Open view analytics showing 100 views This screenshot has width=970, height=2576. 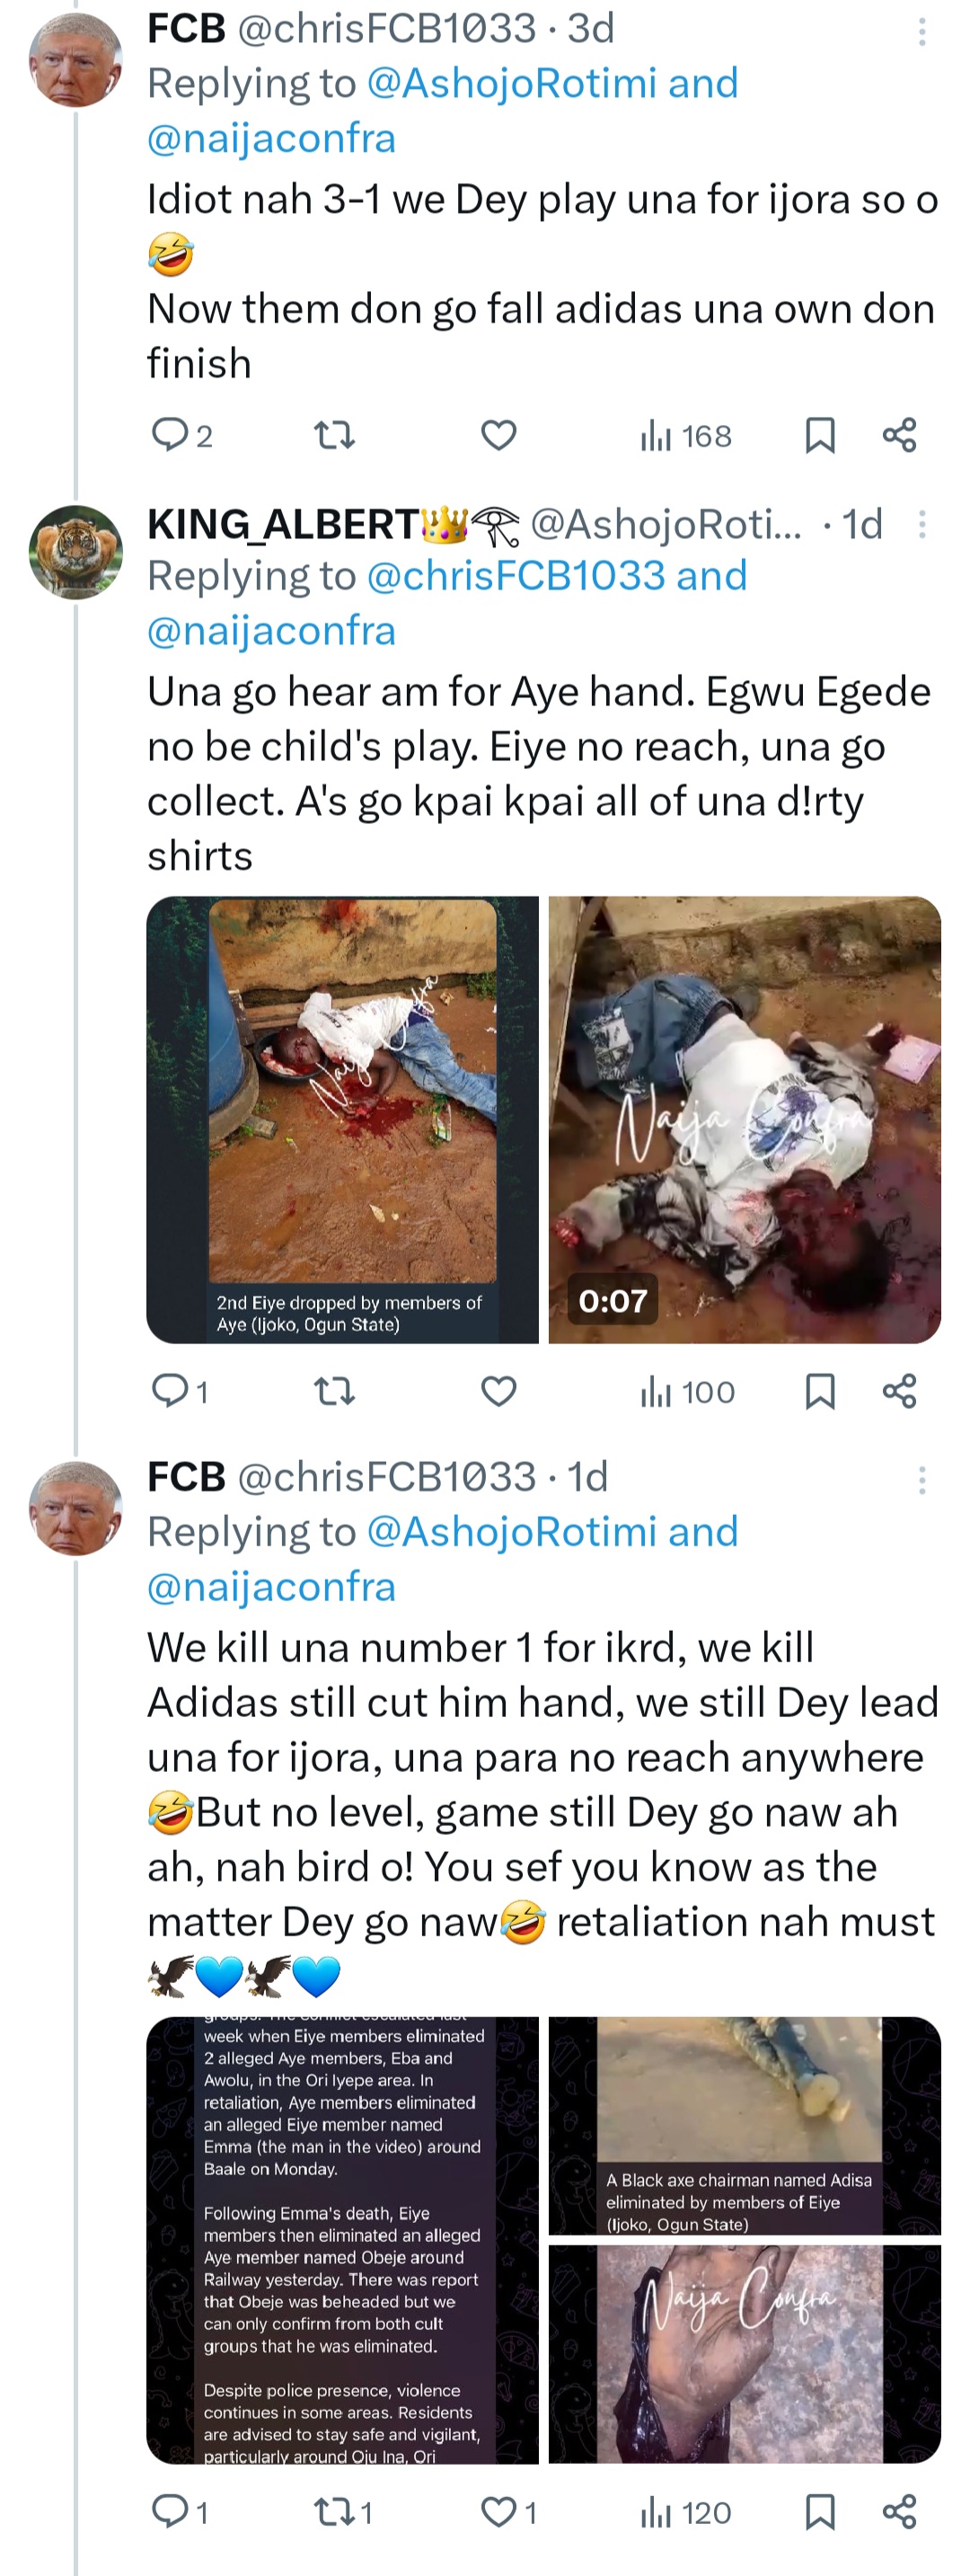coord(688,1391)
